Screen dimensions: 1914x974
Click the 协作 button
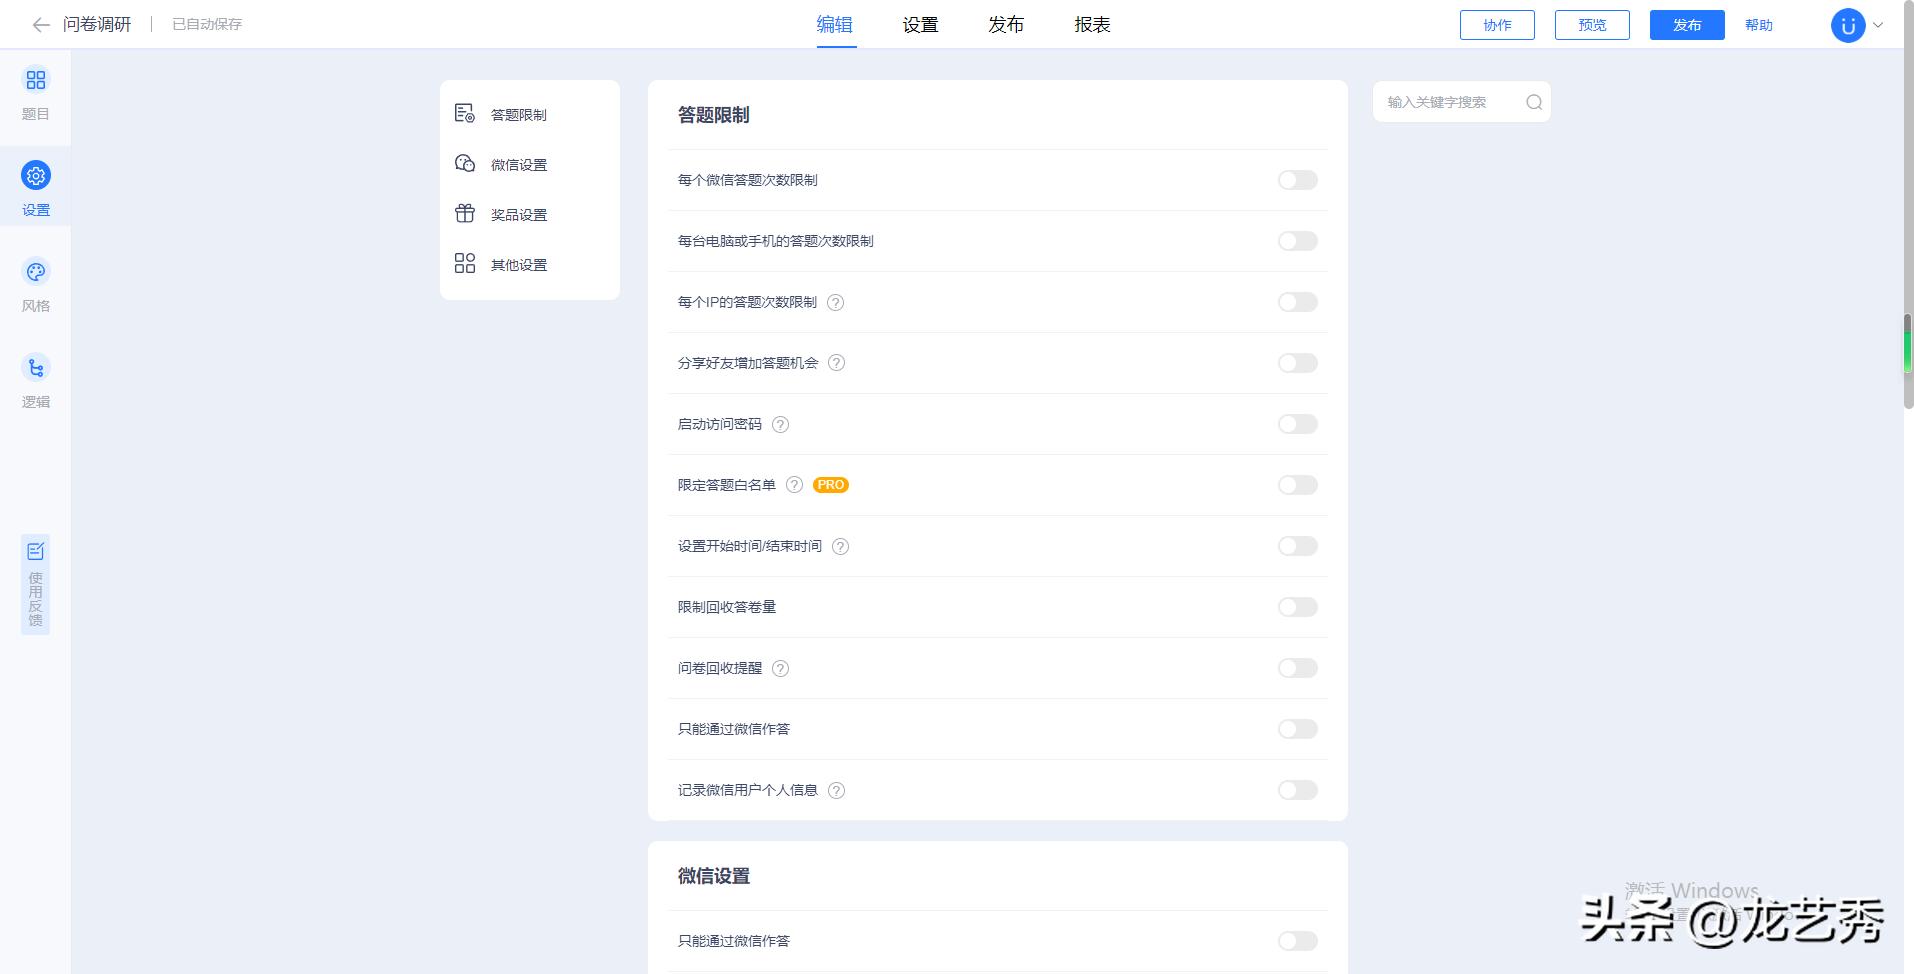point(1497,25)
